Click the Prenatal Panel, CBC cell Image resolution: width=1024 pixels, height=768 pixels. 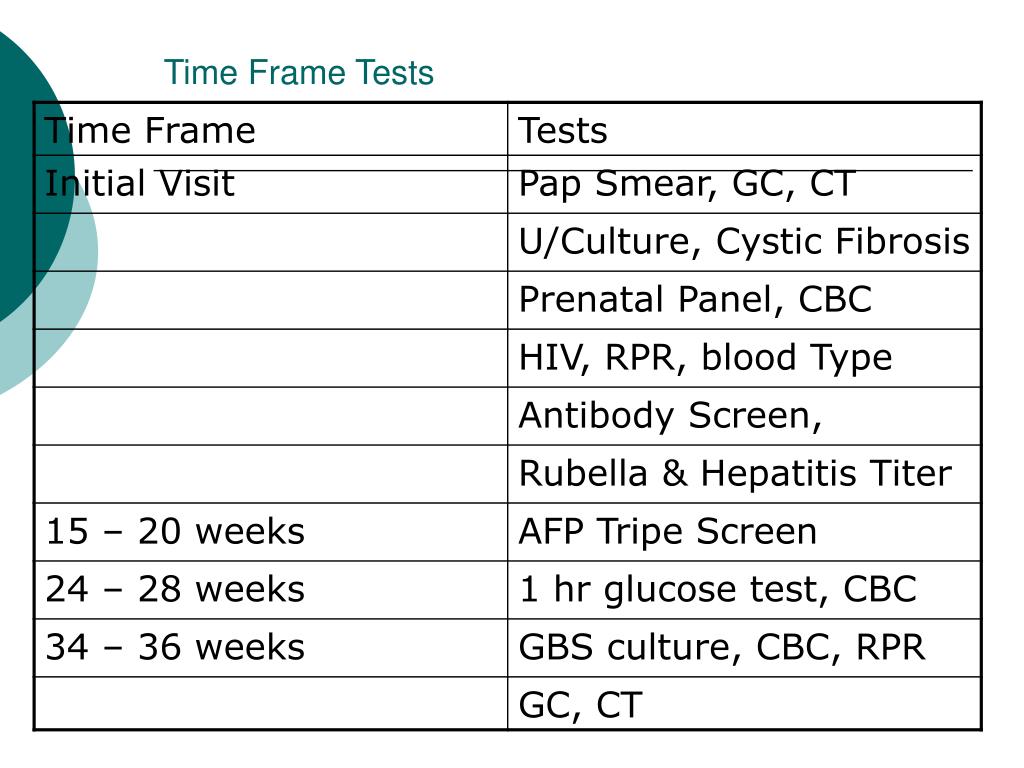tap(744, 300)
